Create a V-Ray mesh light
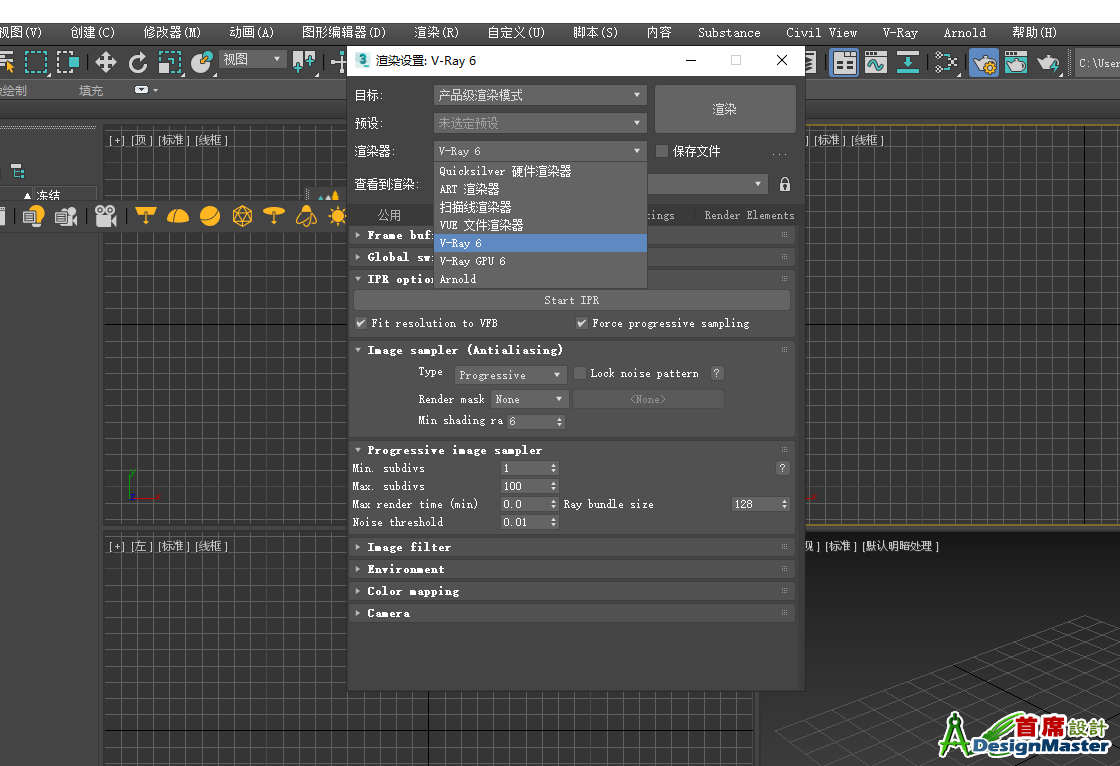1120x766 pixels. coord(242,216)
